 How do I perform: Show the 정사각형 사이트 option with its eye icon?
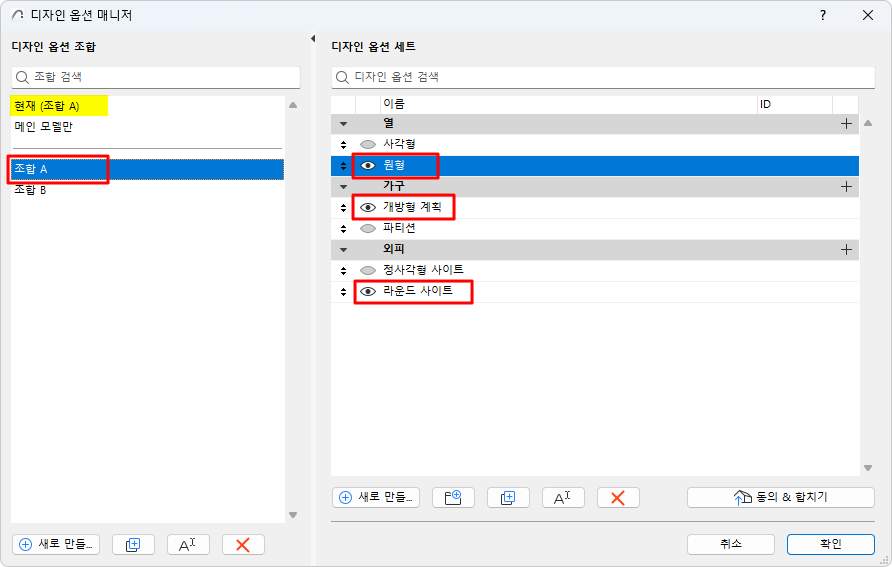(x=368, y=270)
